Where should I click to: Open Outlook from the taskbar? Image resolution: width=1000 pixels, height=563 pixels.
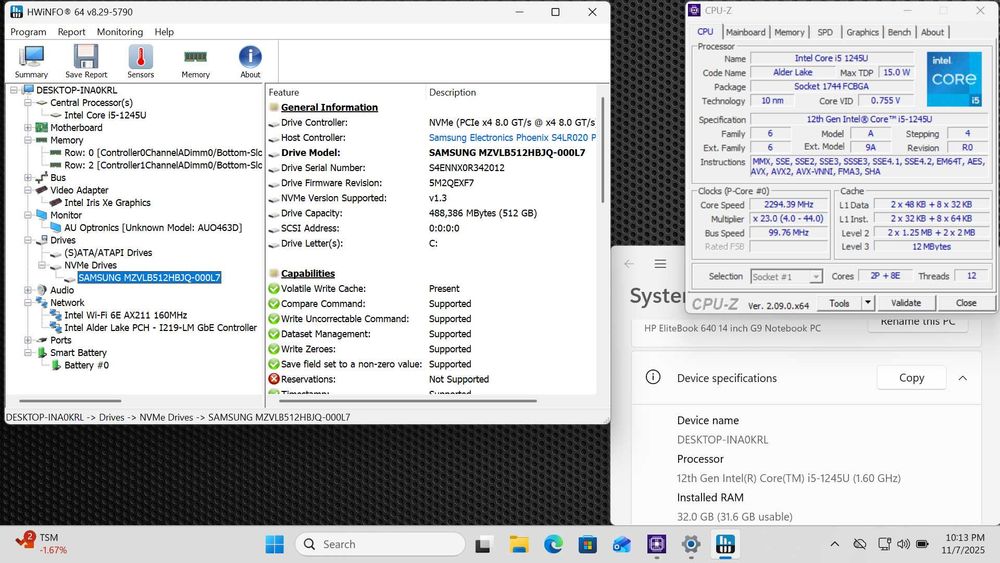622,545
